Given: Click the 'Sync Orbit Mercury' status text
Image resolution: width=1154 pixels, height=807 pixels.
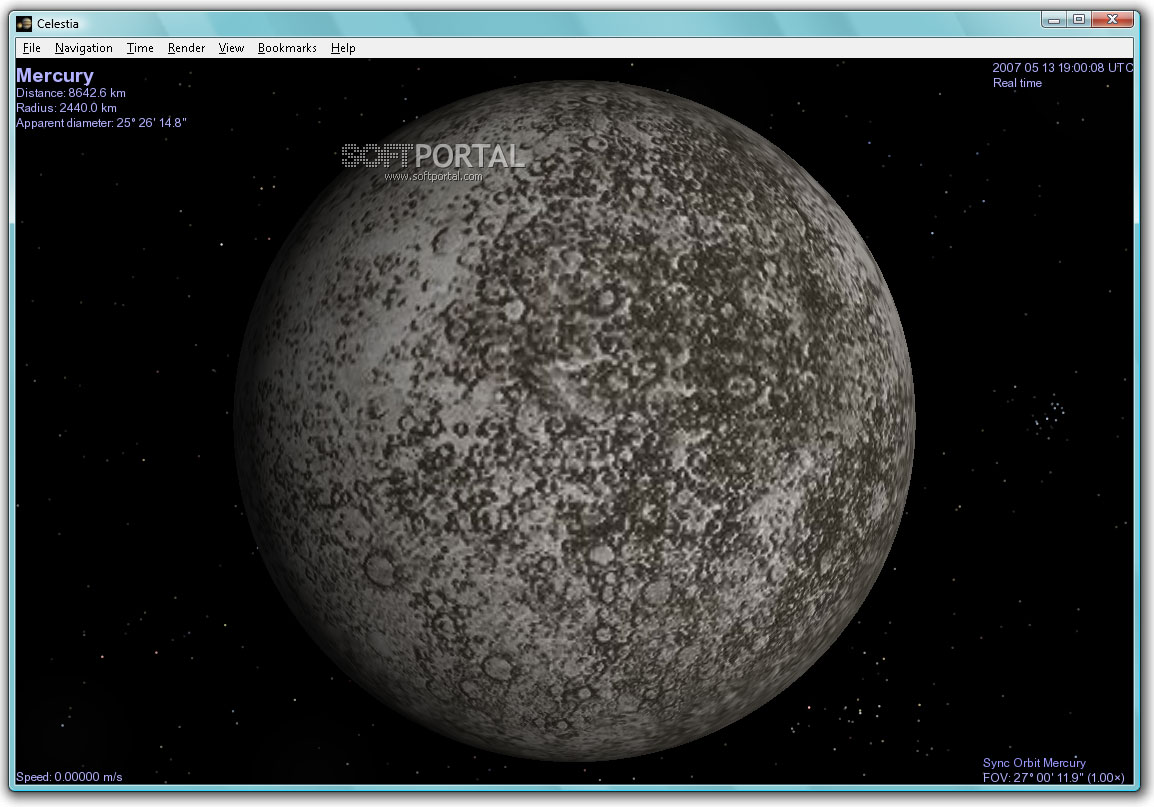Looking at the screenshot, I should [1034, 763].
